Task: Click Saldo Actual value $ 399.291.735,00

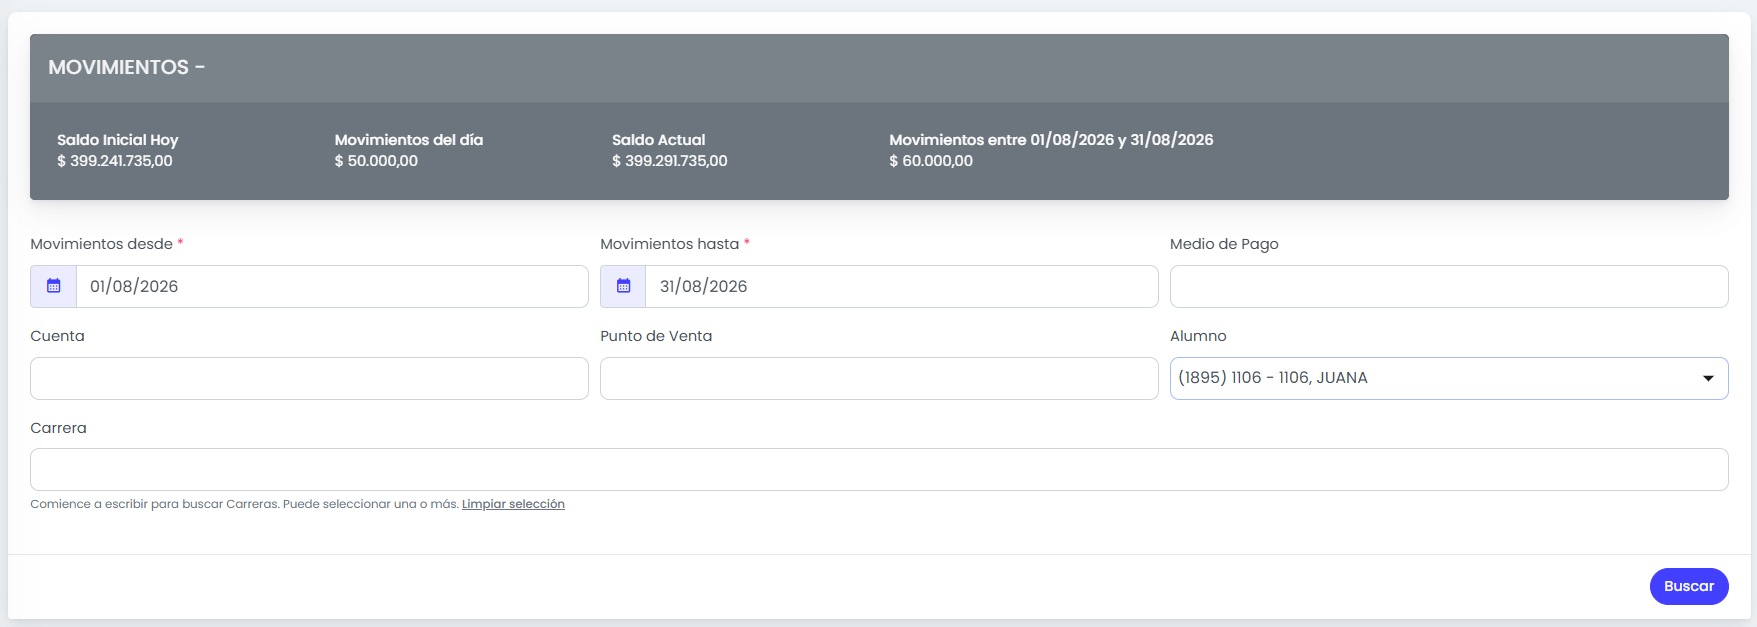Action: point(670,161)
